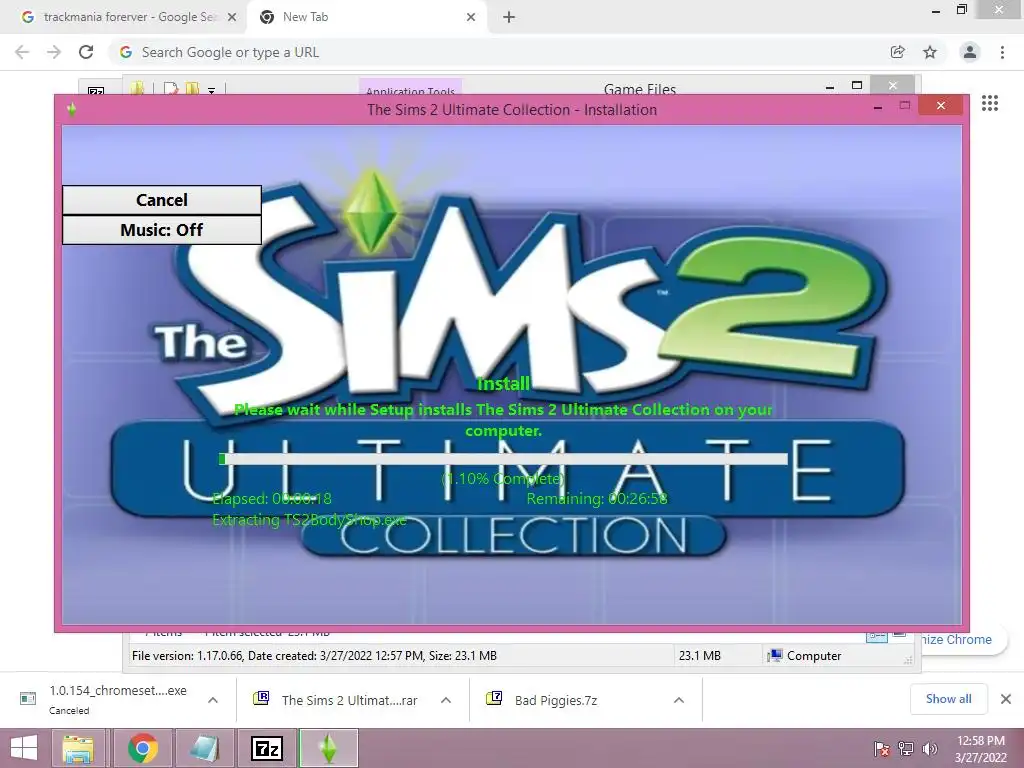Open 7-Zip from the taskbar
1024x768 pixels.
(266, 748)
